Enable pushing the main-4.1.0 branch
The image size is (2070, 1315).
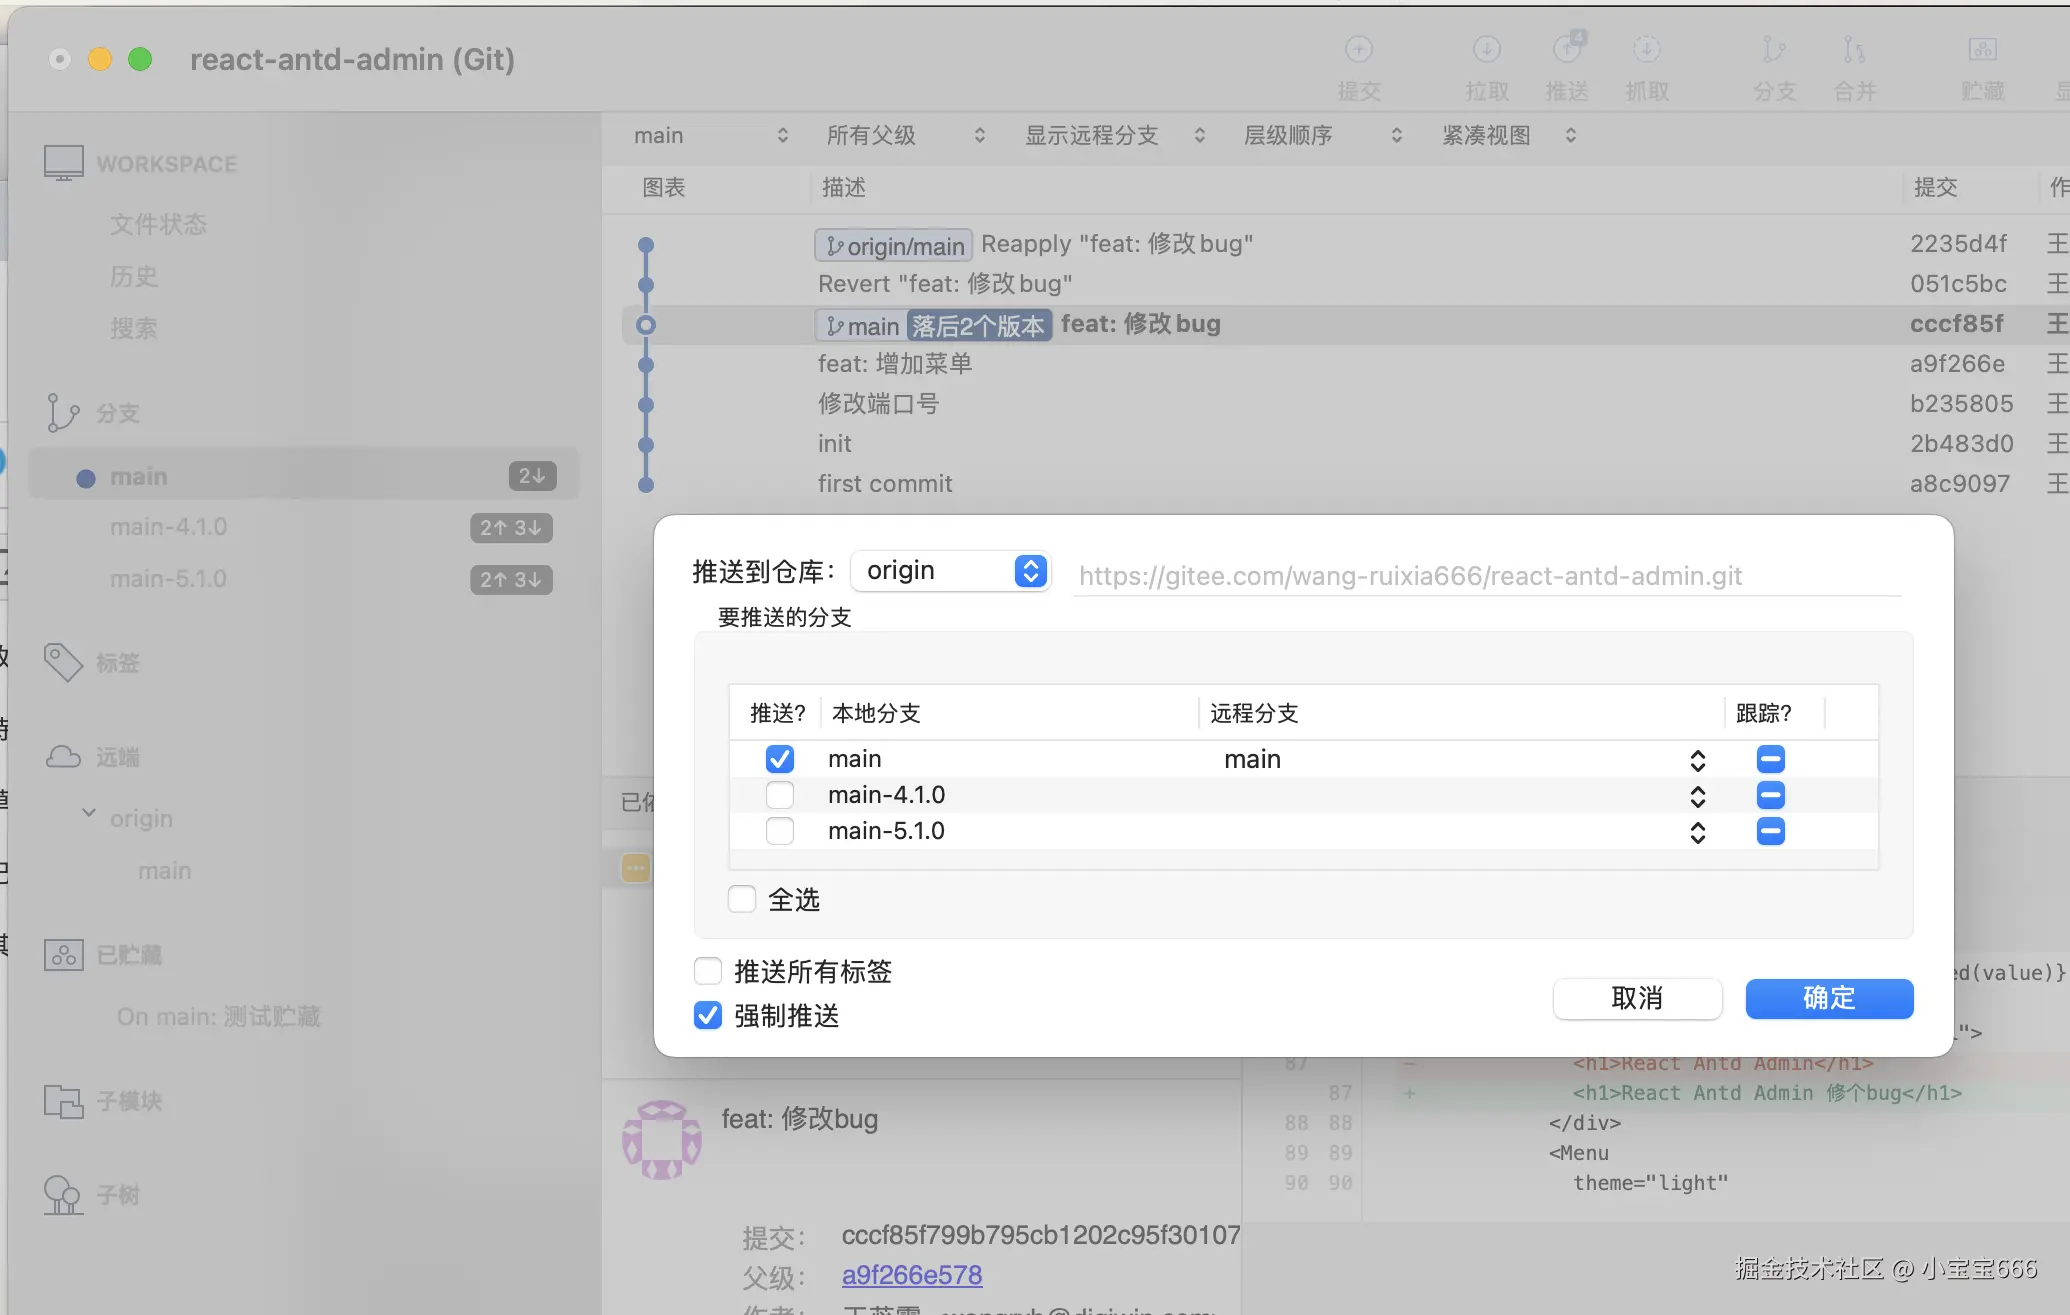pos(779,795)
